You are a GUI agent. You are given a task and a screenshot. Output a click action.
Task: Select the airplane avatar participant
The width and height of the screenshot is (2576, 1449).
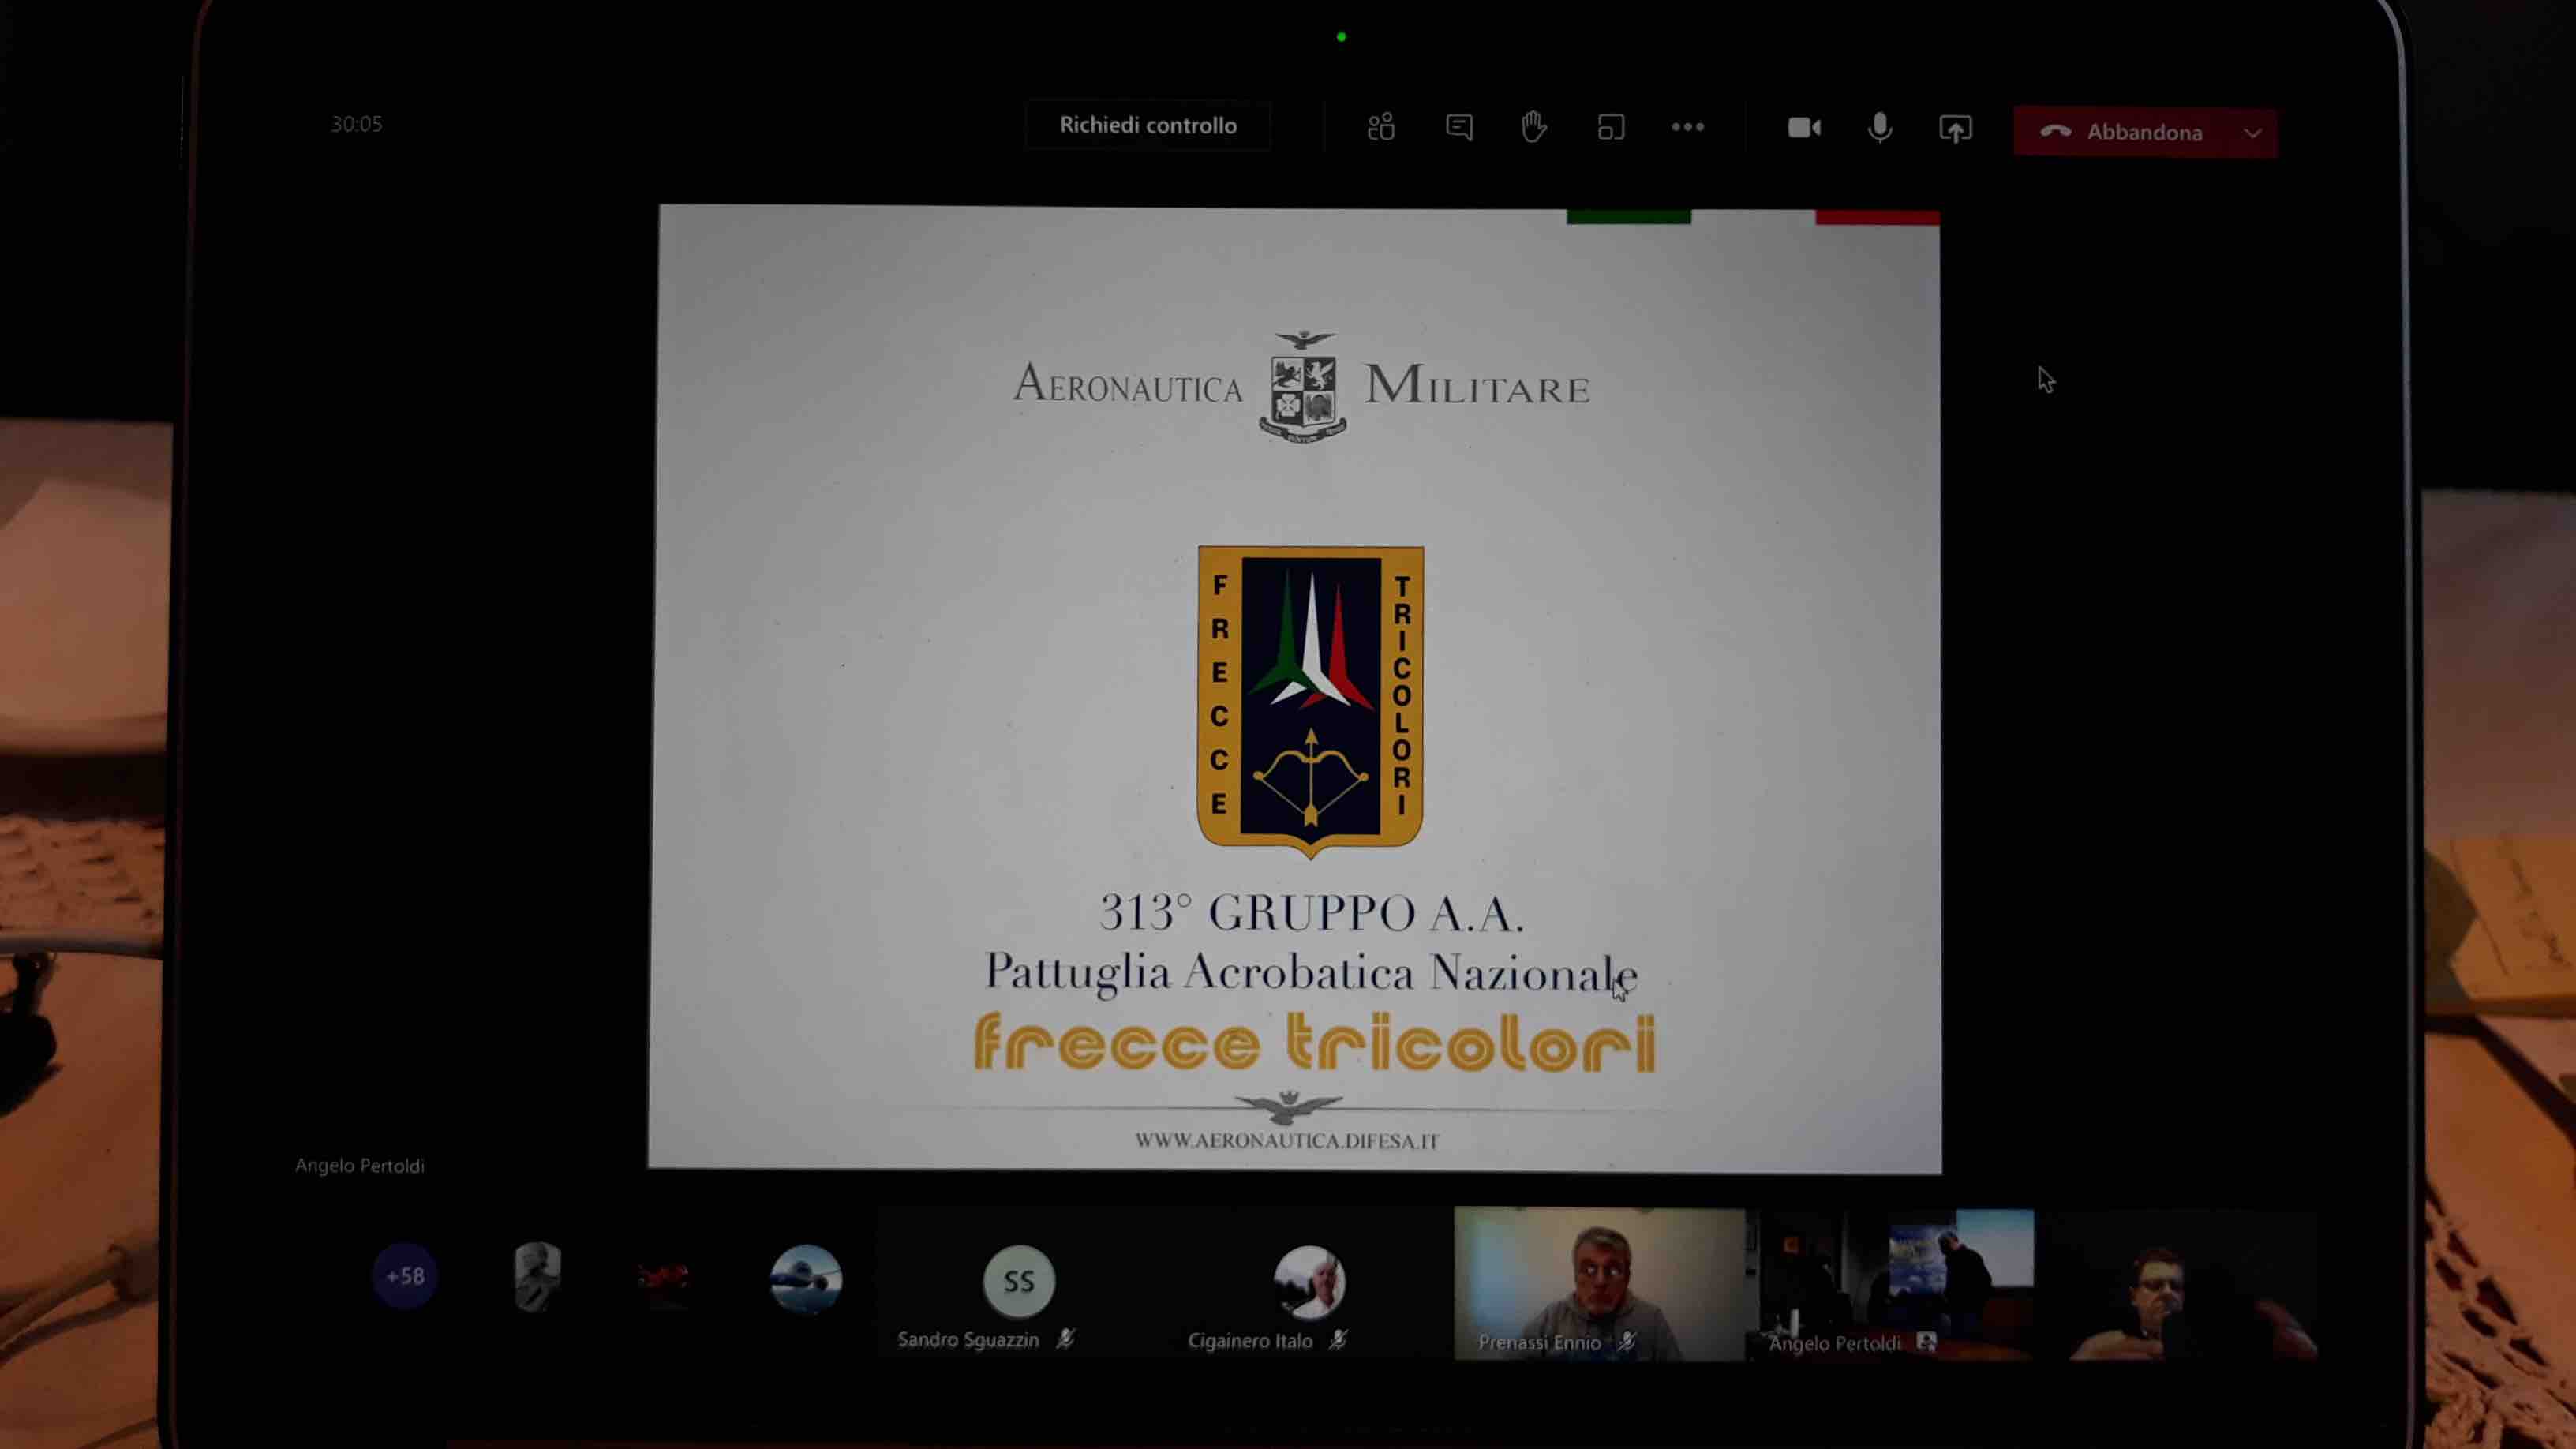click(x=806, y=1279)
